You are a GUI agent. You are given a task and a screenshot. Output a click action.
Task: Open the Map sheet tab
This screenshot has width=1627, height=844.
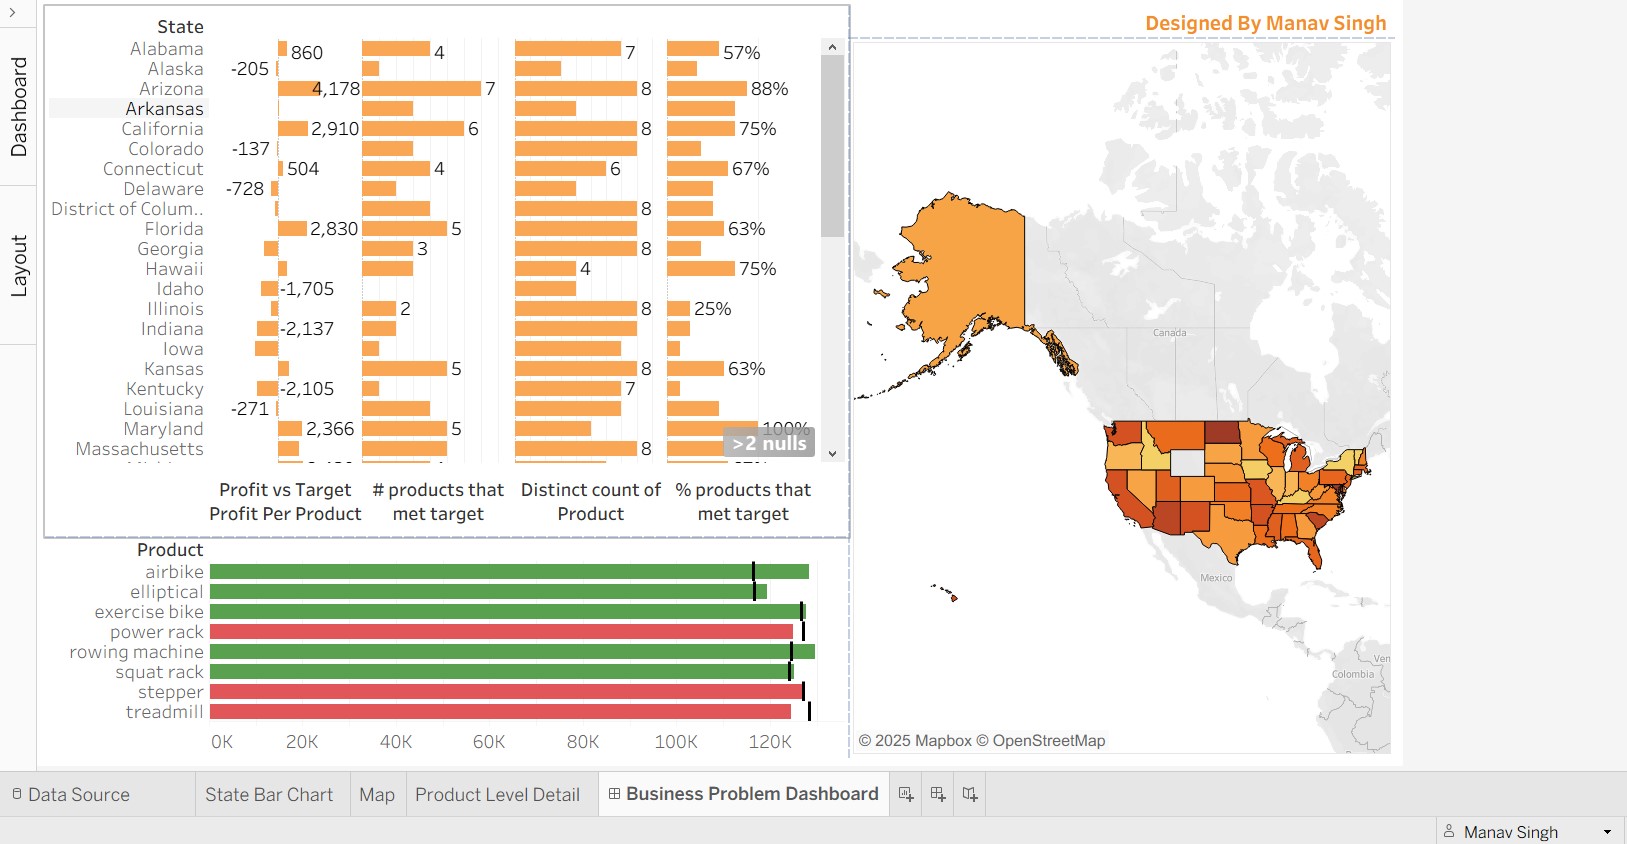377,795
